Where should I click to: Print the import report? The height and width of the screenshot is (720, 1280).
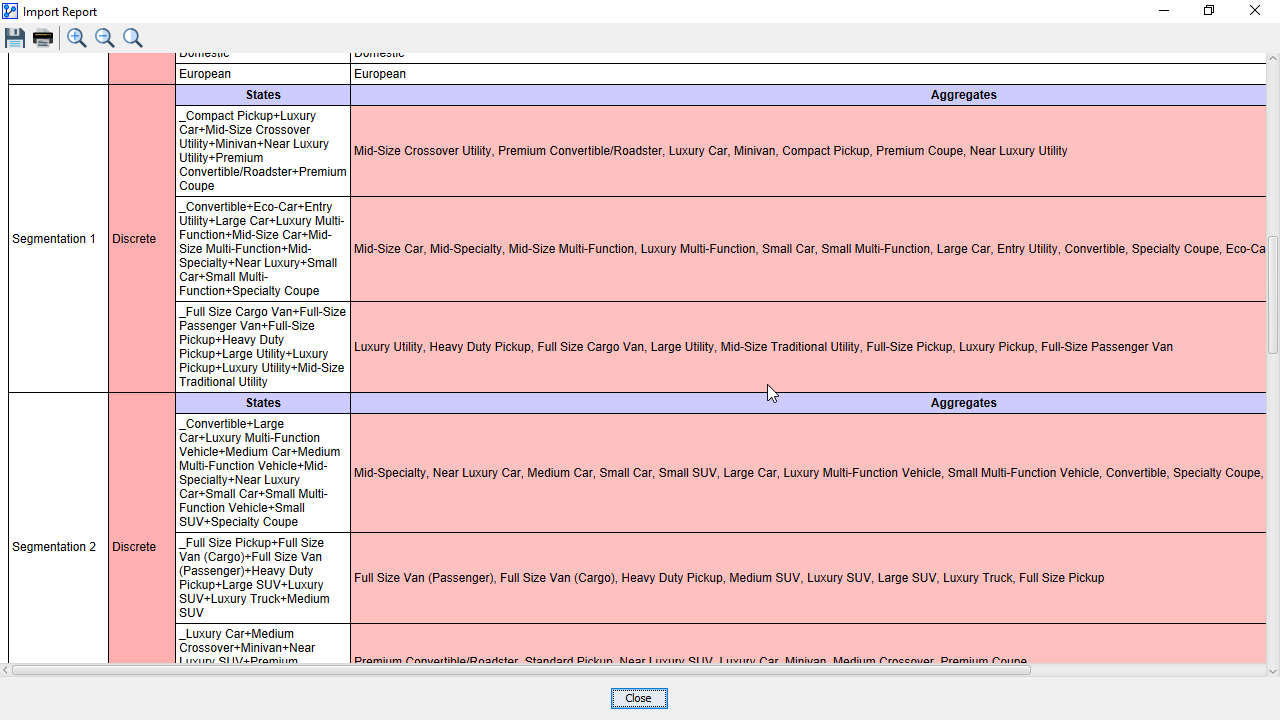click(x=43, y=38)
